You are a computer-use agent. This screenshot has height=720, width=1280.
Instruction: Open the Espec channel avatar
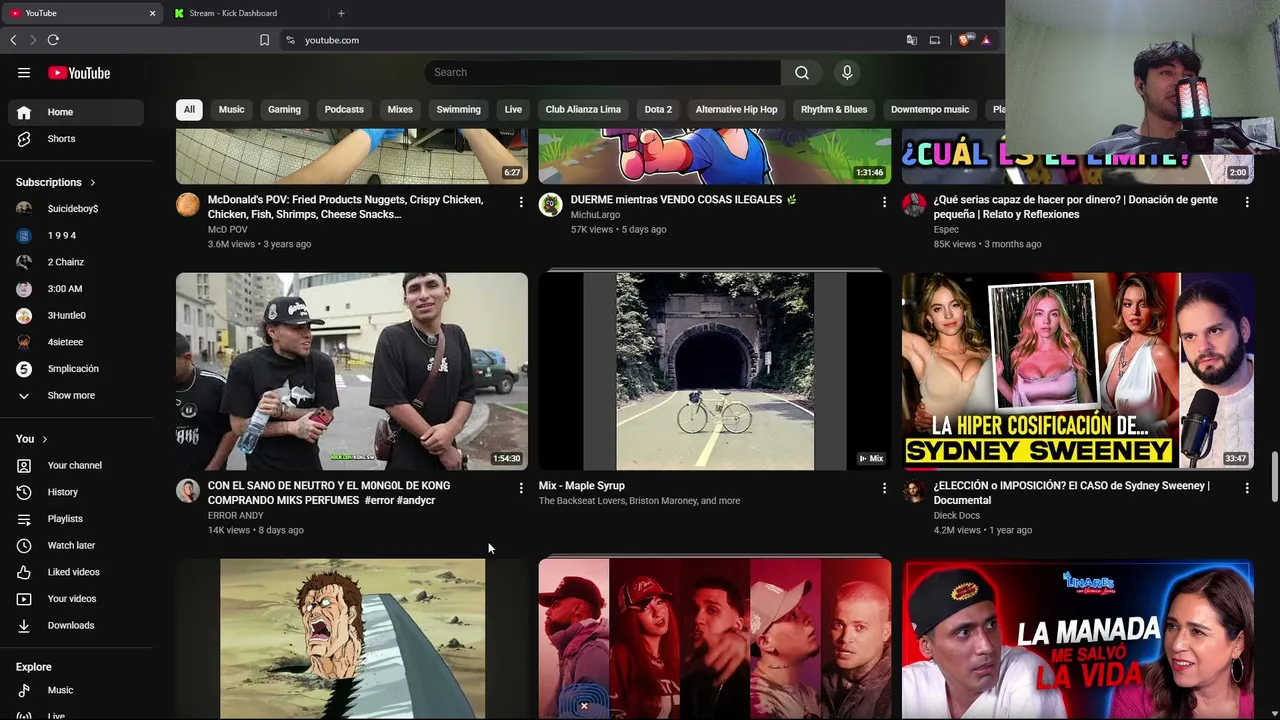coord(914,205)
